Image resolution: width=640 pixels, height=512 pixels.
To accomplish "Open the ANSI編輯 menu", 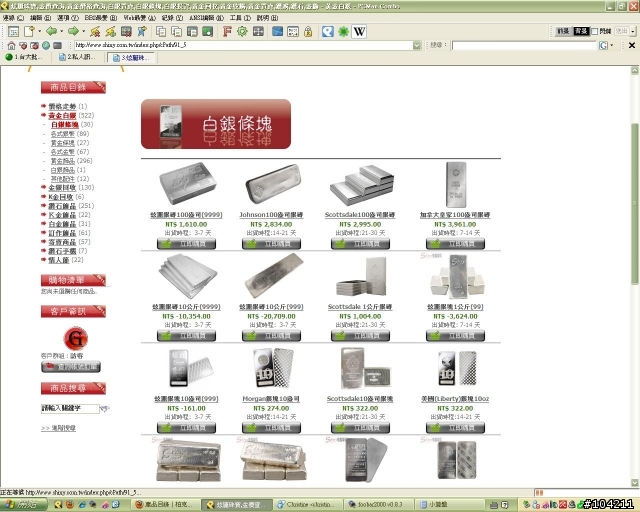I will [206, 18].
